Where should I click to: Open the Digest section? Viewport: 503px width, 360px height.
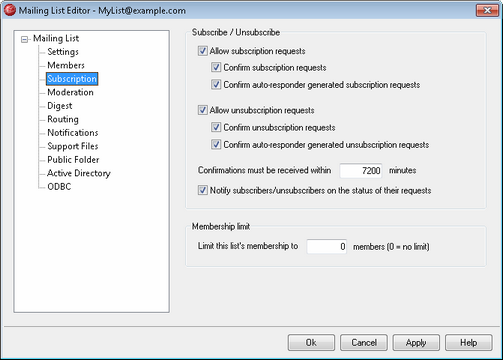point(60,106)
